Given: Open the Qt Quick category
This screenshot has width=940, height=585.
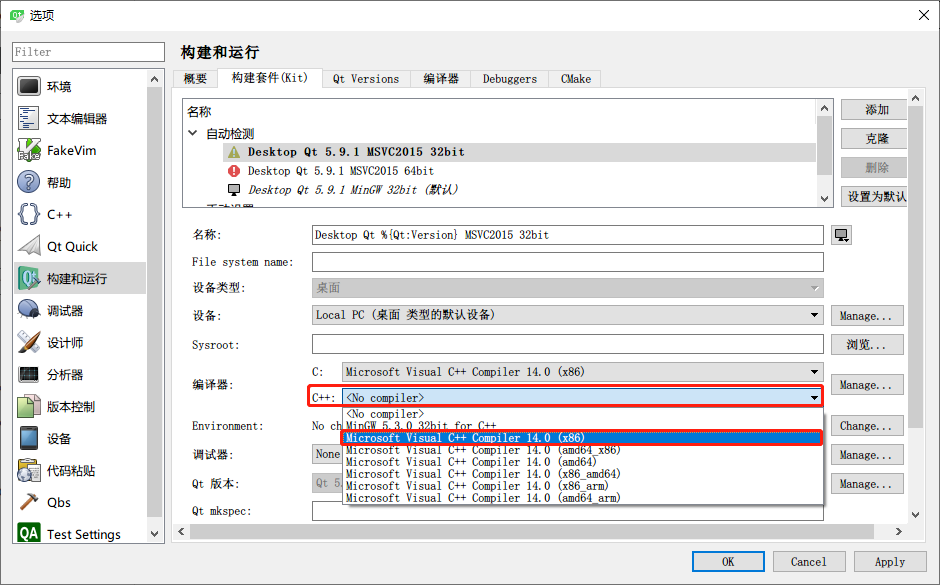Looking at the screenshot, I should pos(80,246).
